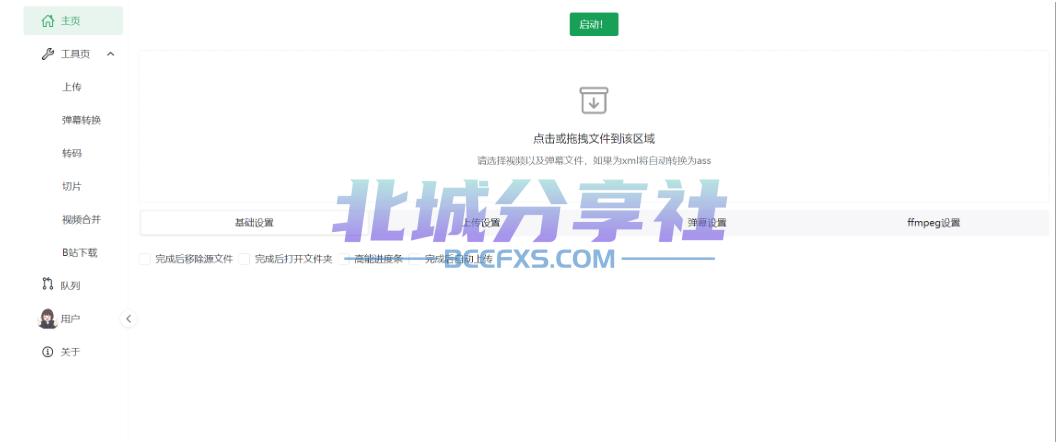The image size is (1061, 442).
Task: Enable the 完成后打开文件夹 checkbox
Action: 244,259
